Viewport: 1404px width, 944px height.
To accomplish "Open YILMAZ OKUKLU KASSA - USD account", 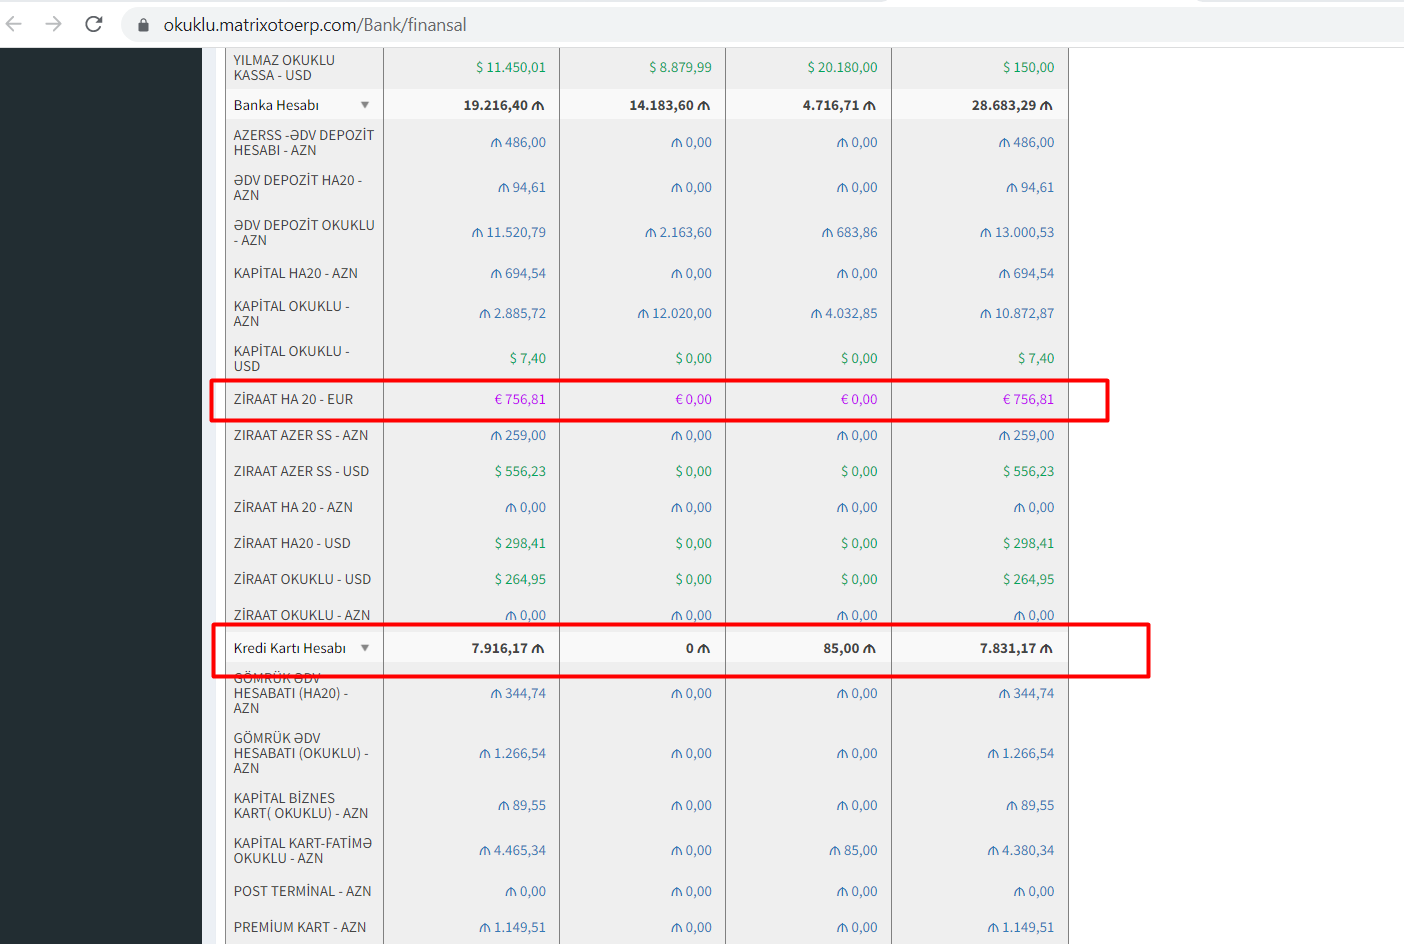I will coord(284,67).
